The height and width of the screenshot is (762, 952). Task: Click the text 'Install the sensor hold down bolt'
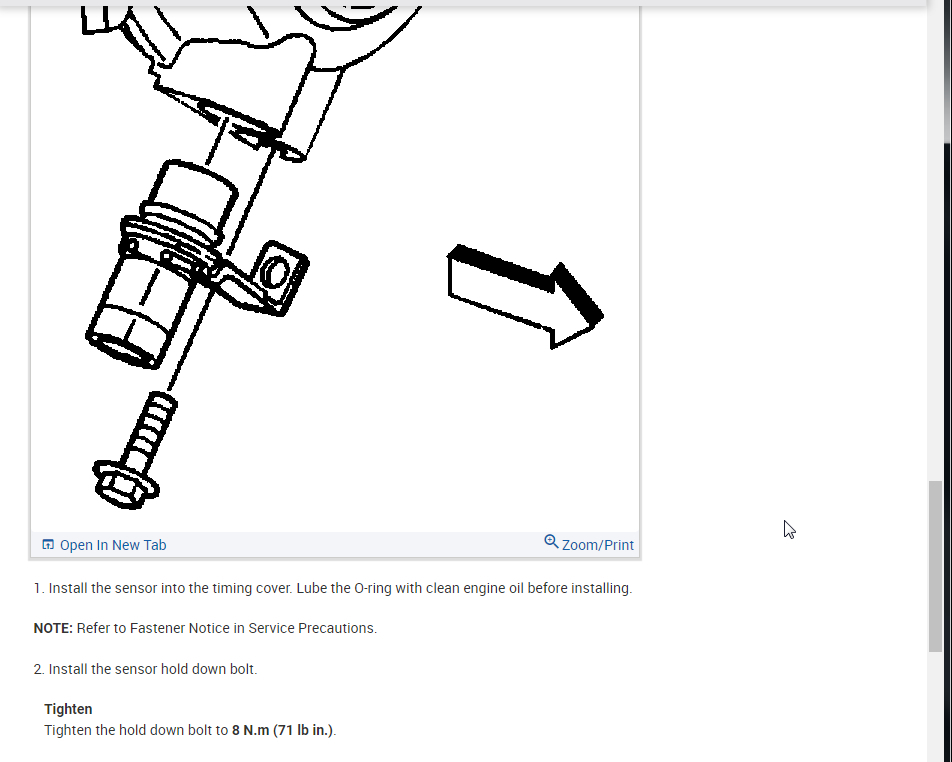[x=152, y=668]
